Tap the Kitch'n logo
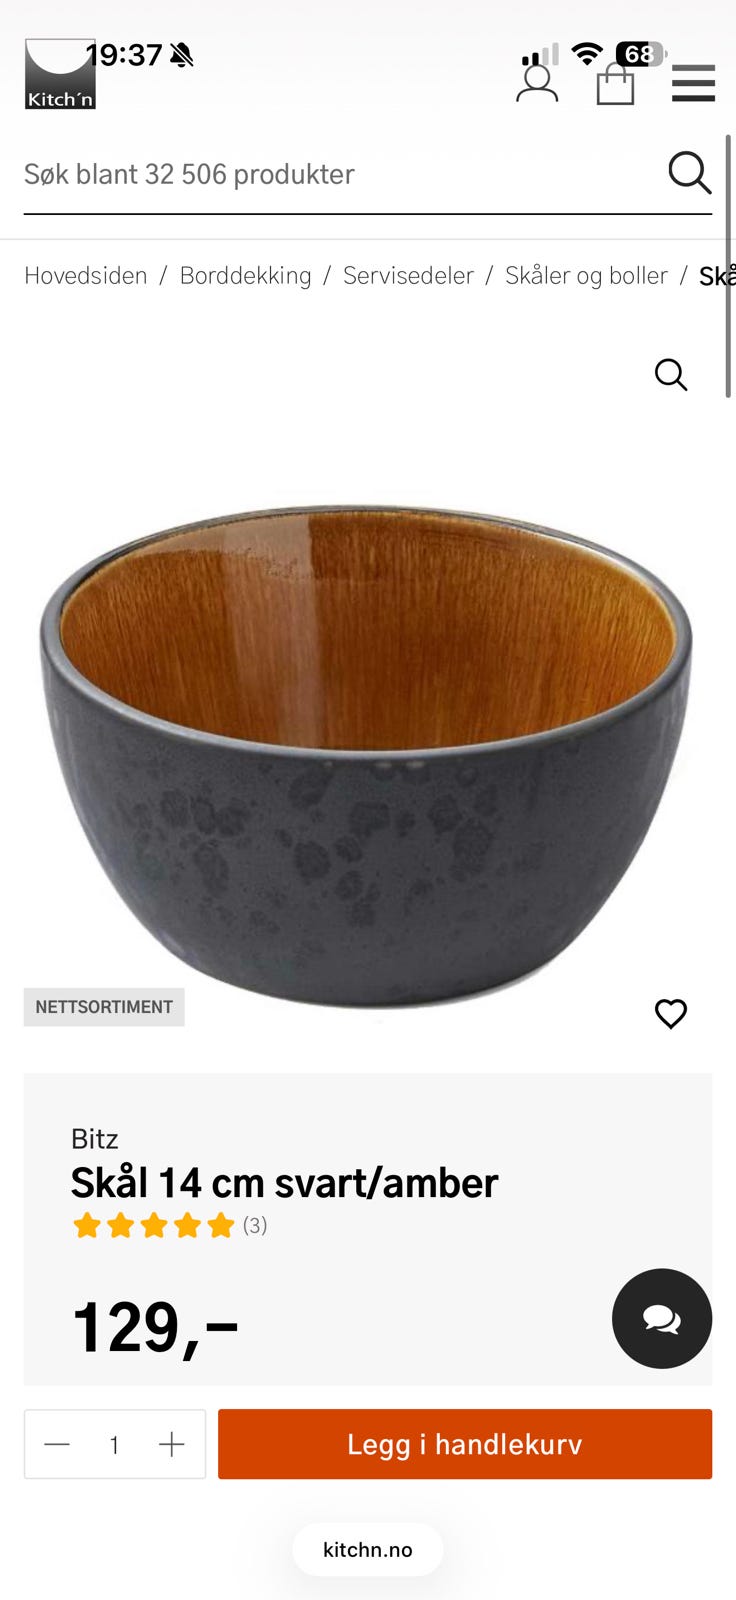Image resolution: width=736 pixels, height=1600 pixels. click(60, 74)
